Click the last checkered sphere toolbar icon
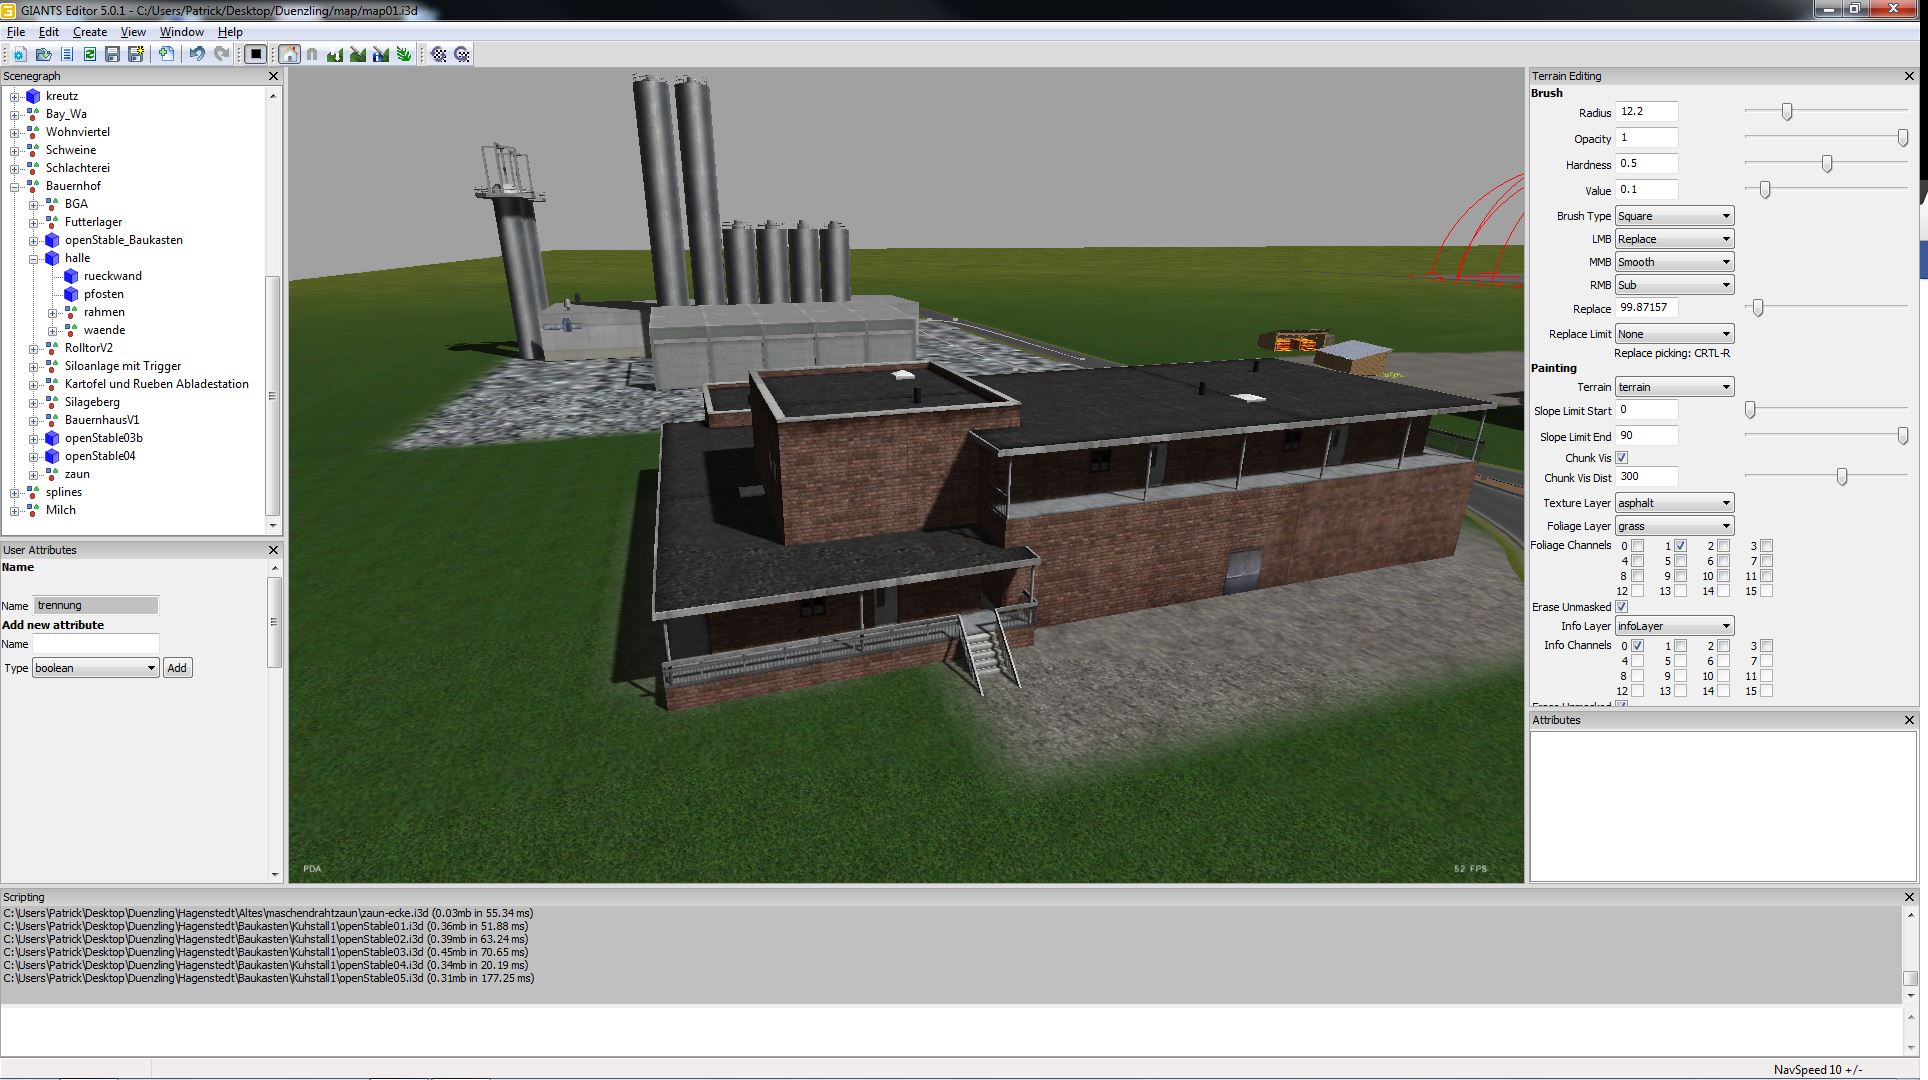The height and width of the screenshot is (1080, 1928). tap(462, 54)
